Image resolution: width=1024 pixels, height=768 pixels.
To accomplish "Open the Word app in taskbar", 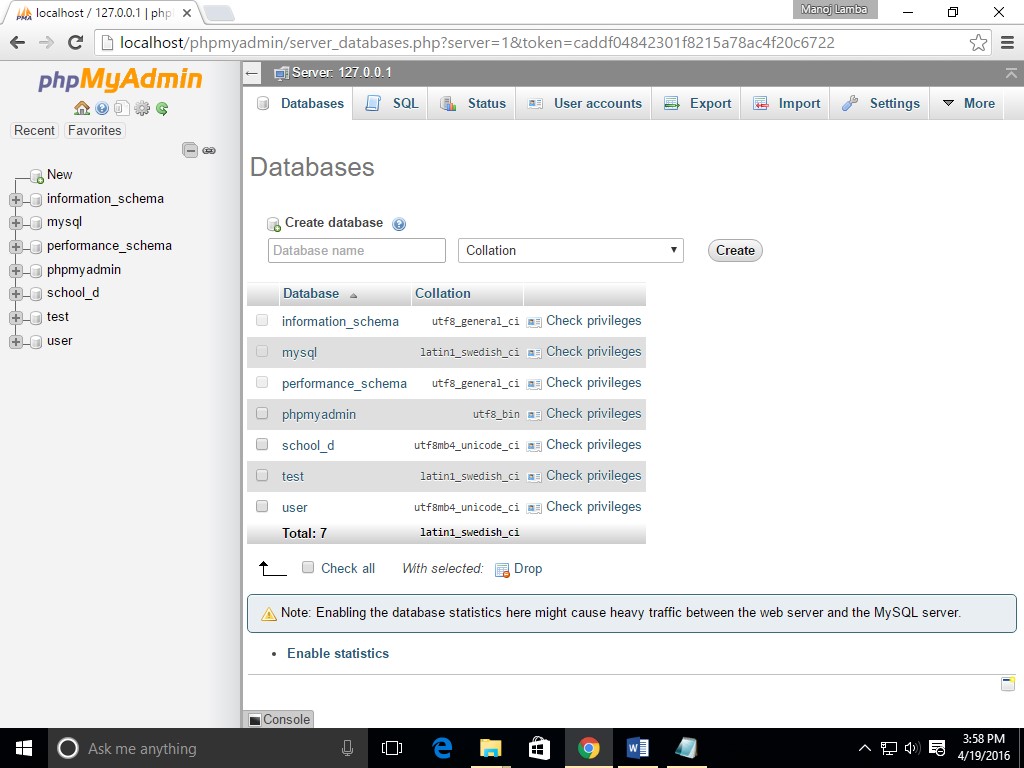I will coord(637,748).
